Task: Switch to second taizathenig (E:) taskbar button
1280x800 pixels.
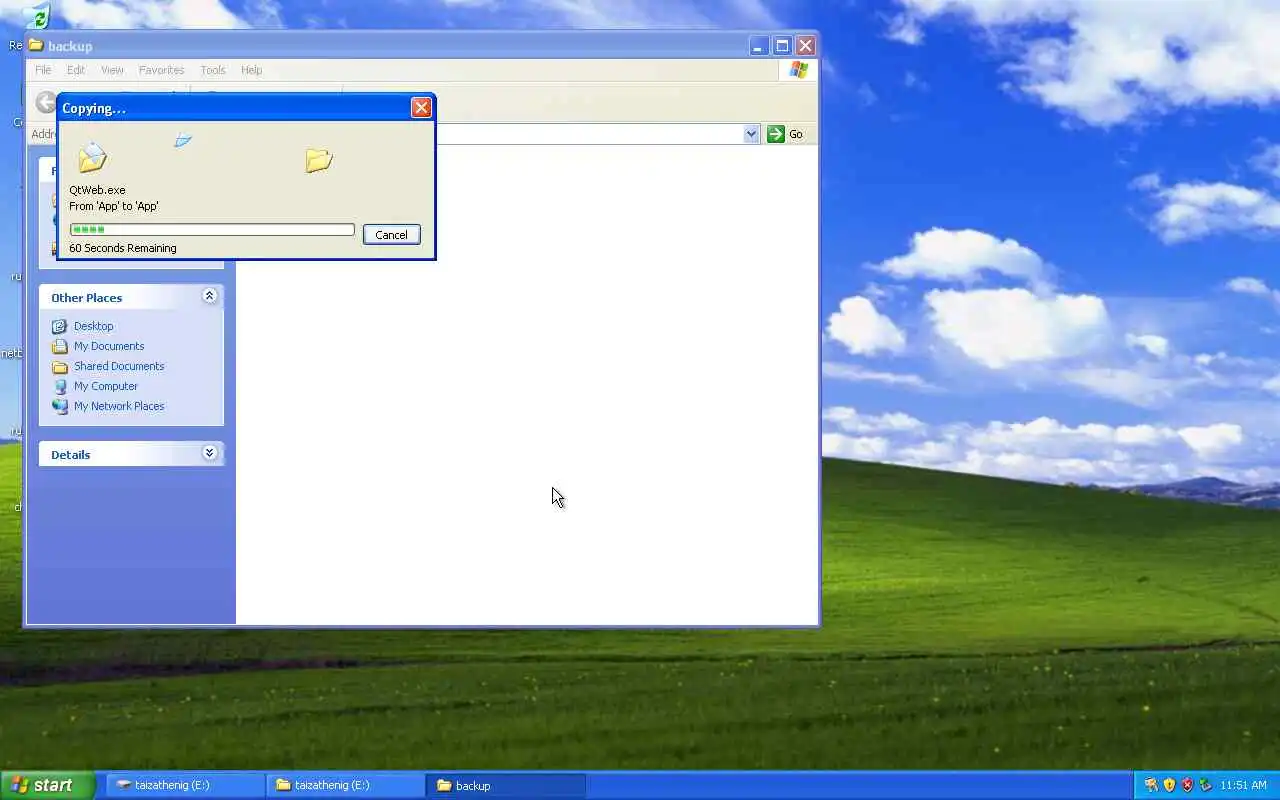Action: [345, 785]
